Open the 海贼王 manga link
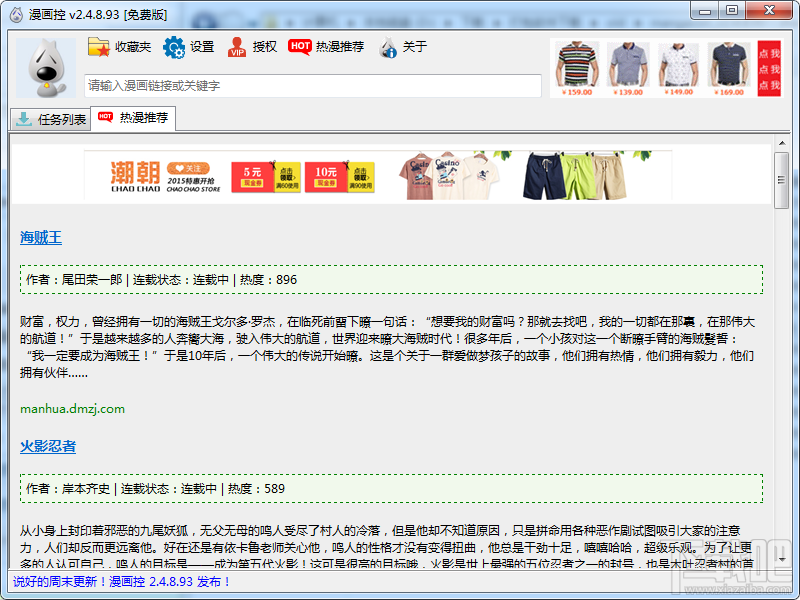This screenshot has height=600, width=800. click(x=41, y=238)
